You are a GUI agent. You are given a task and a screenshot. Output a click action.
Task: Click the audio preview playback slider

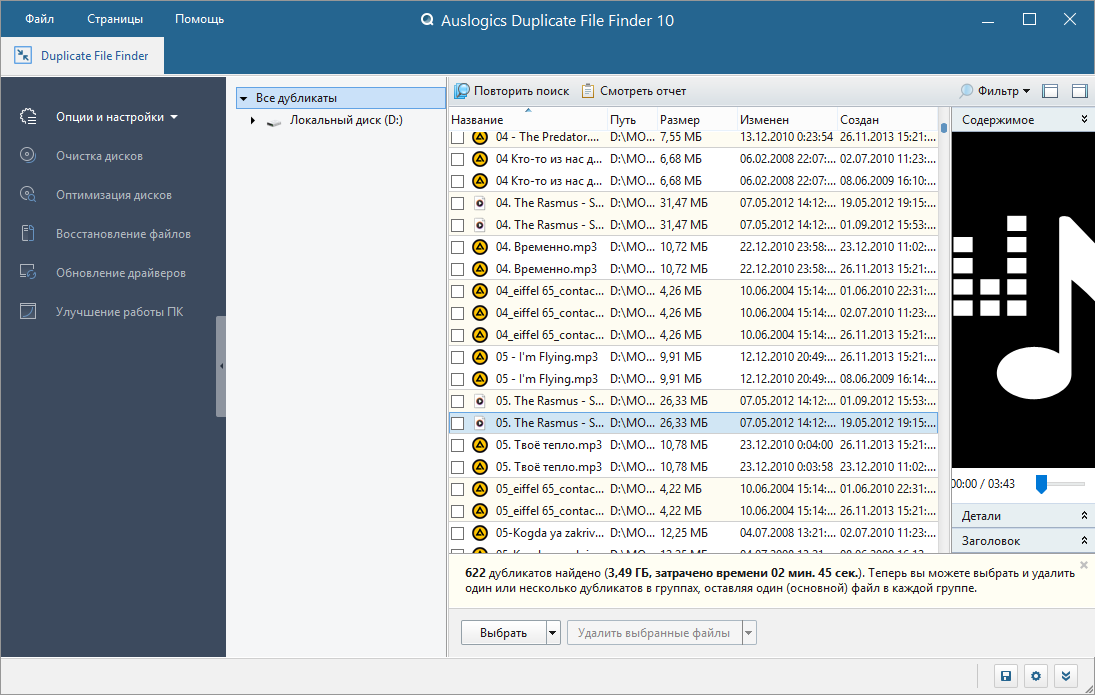pos(1060,483)
